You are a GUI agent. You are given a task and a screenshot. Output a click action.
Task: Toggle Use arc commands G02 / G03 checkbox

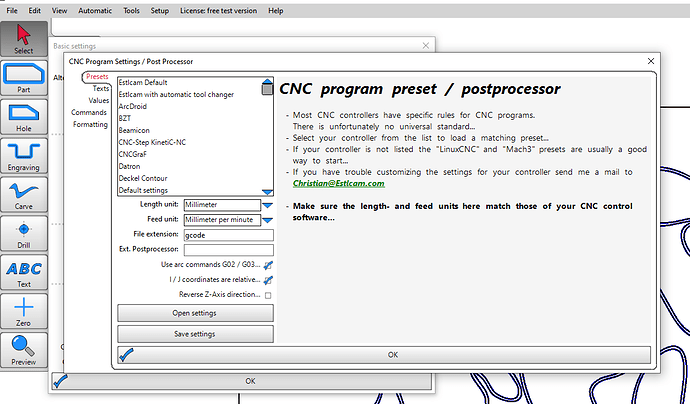(268, 265)
